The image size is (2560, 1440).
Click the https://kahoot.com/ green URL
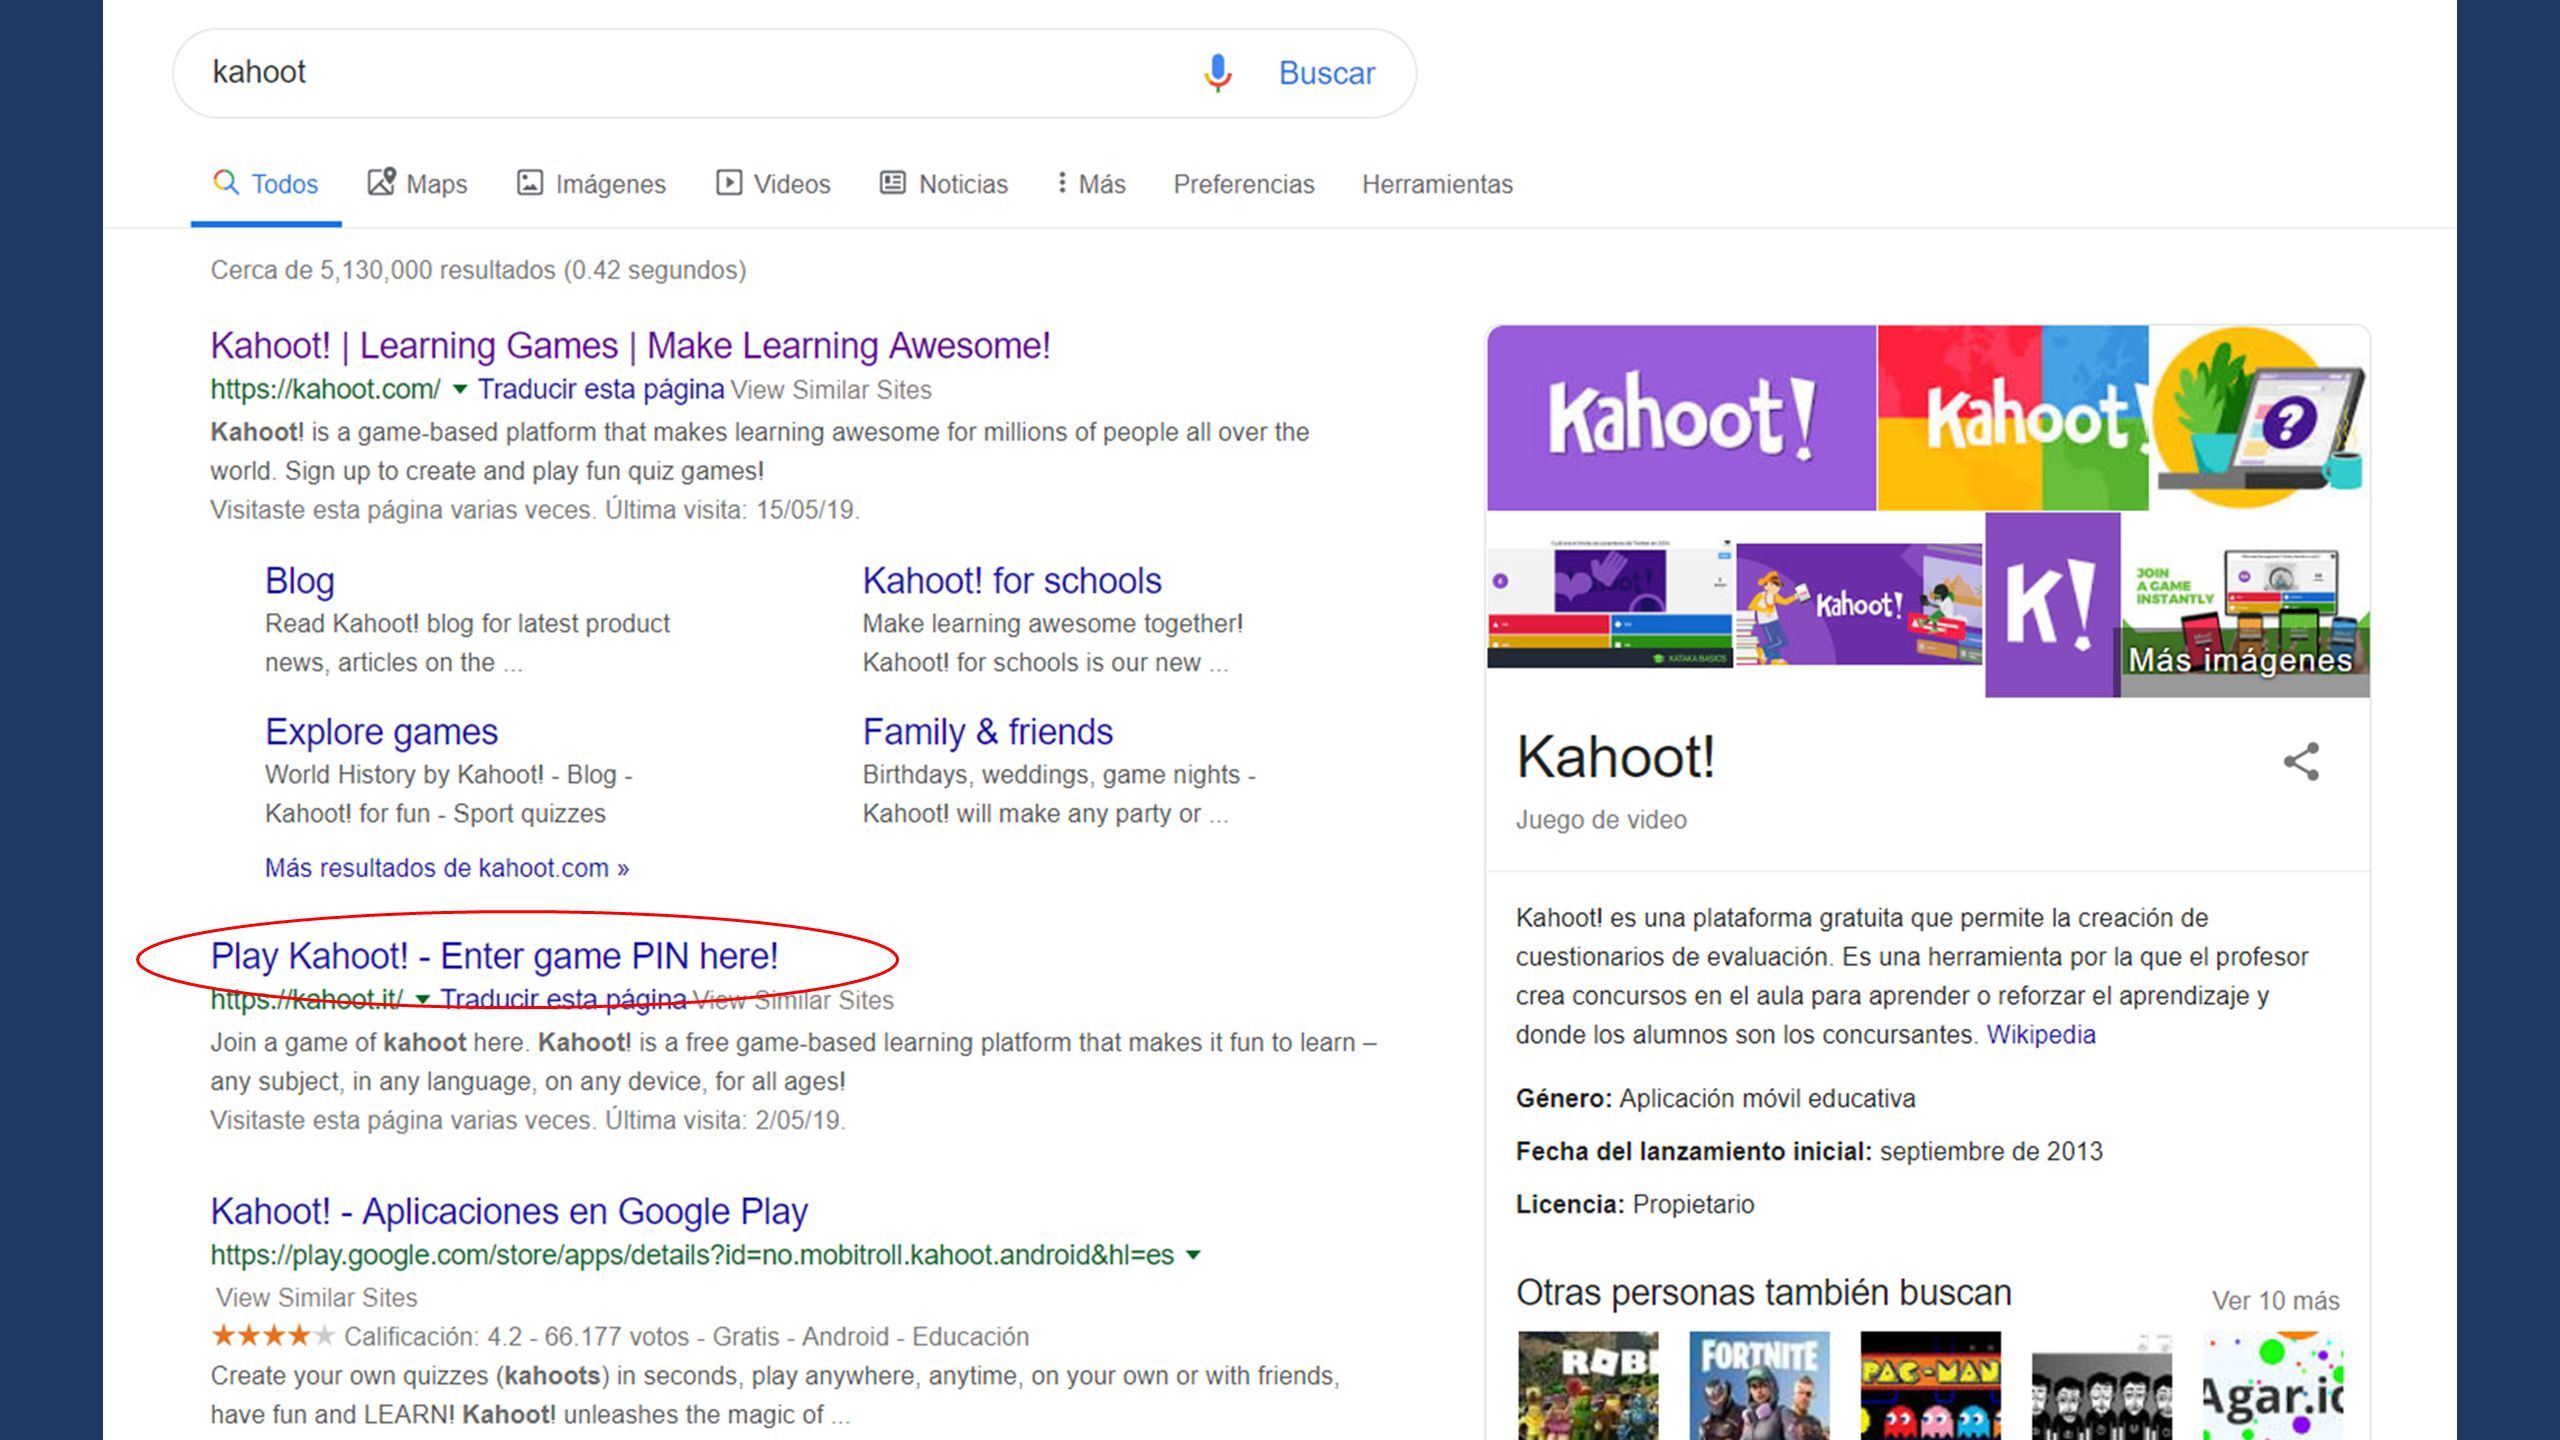(x=325, y=390)
